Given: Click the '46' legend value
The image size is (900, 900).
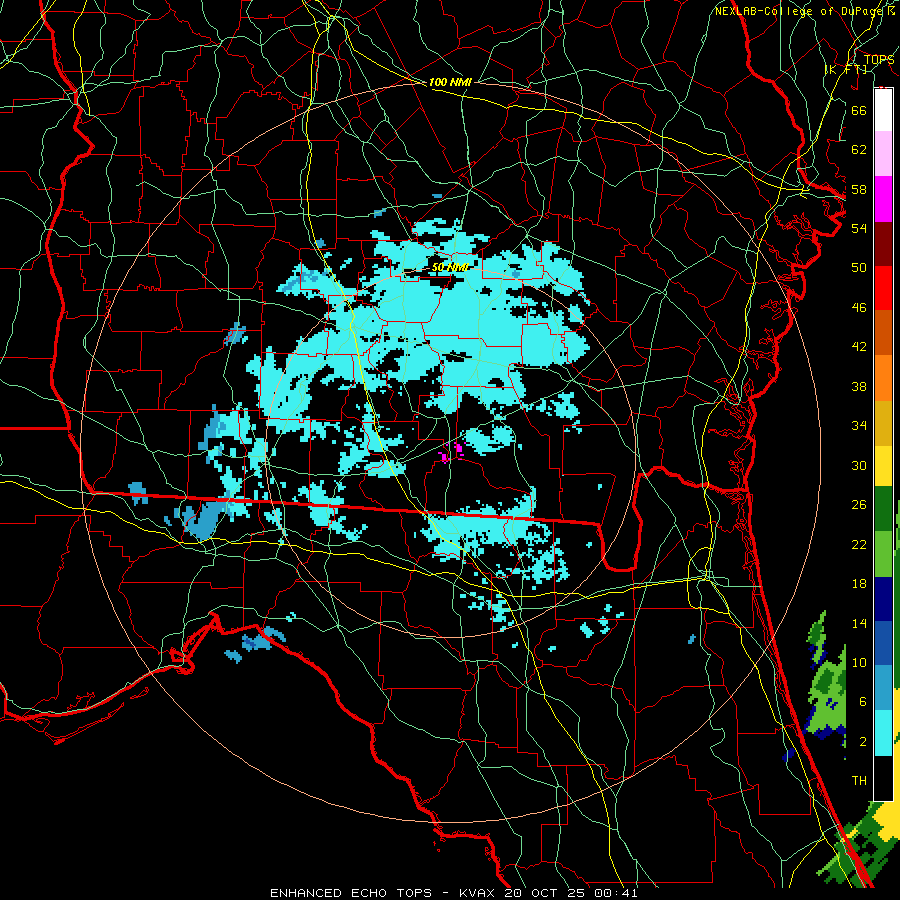Looking at the screenshot, I should (x=859, y=308).
